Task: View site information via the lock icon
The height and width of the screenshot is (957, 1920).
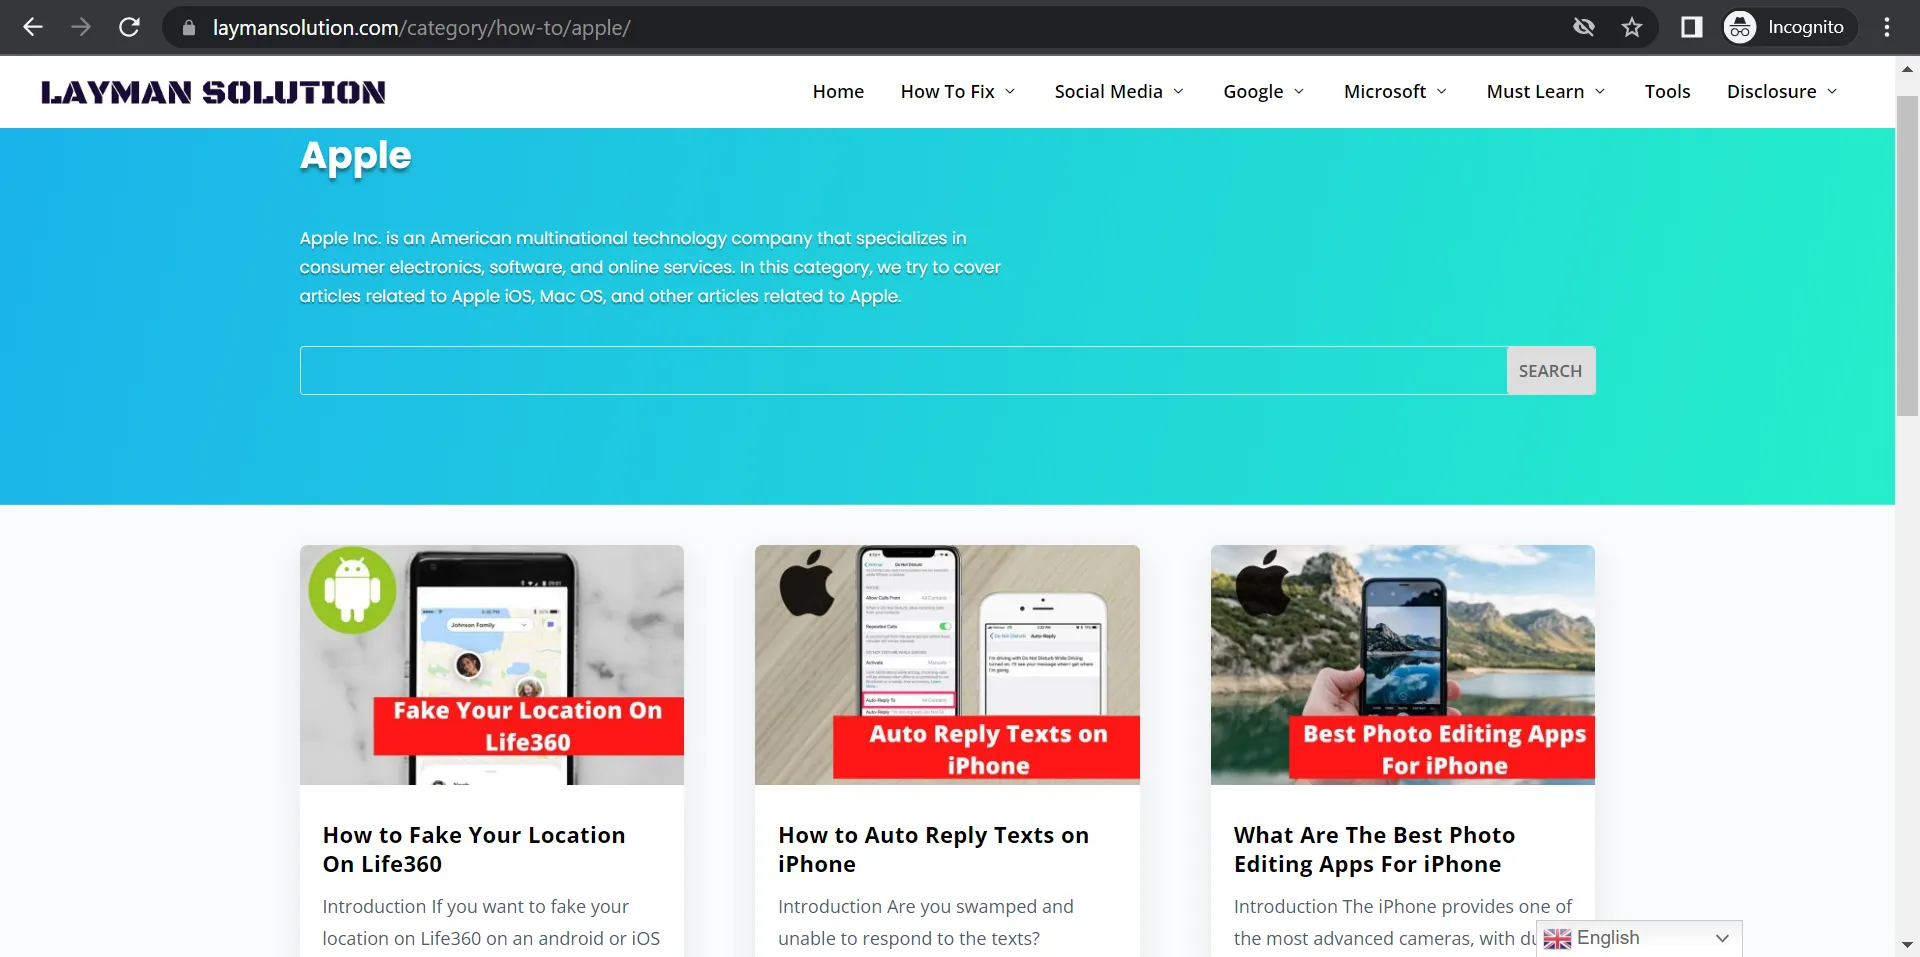Action: pos(189,28)
